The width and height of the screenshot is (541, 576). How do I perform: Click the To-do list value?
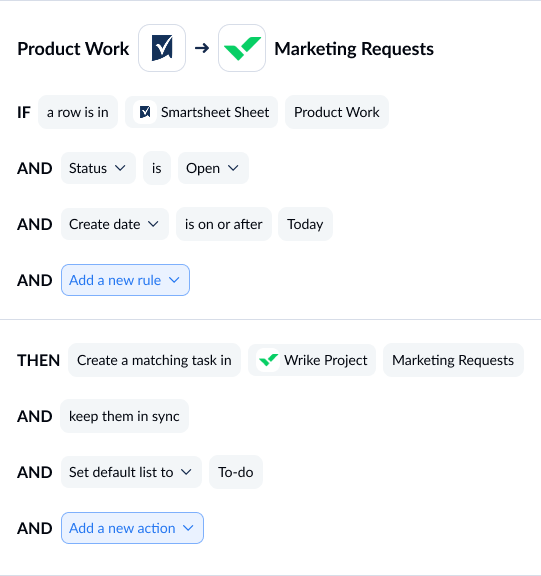point(236,472)
